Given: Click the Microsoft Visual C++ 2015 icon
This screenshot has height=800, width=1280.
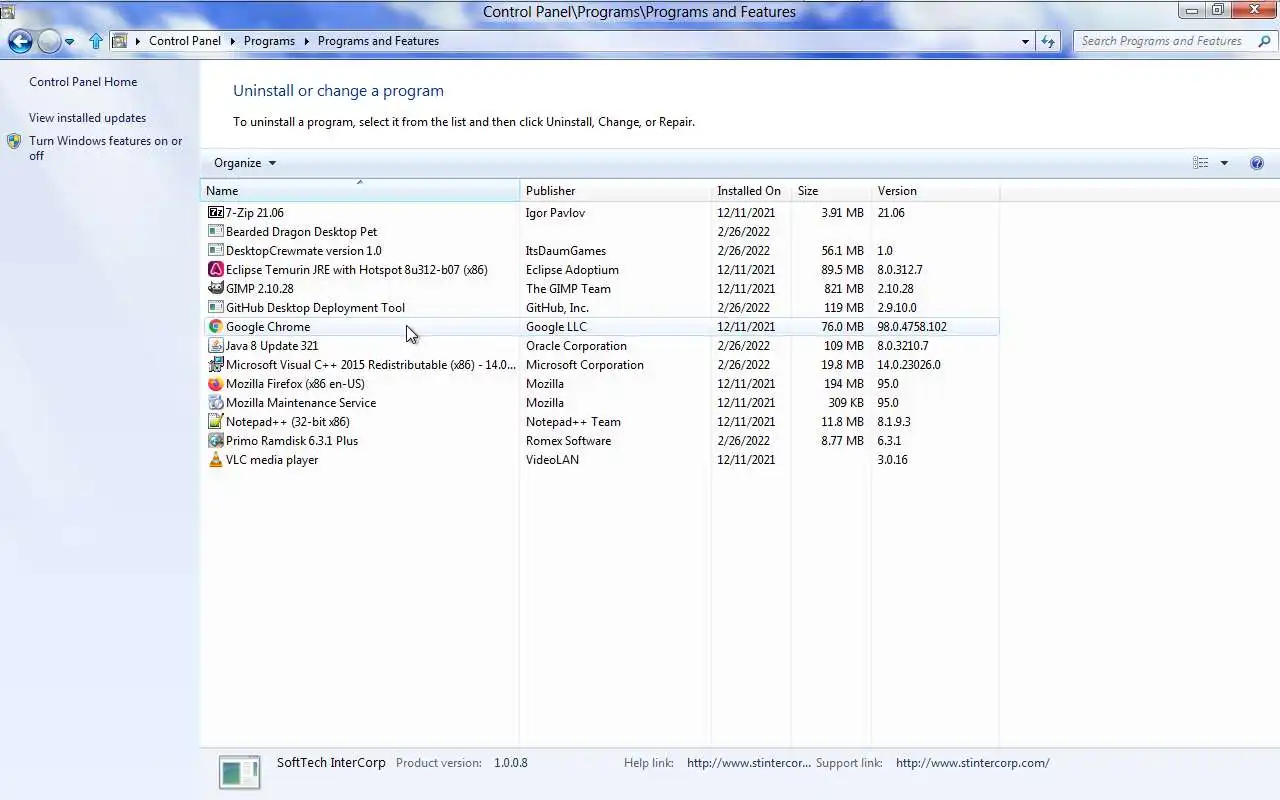Looking at the screenshot, I should pos(215,364).
